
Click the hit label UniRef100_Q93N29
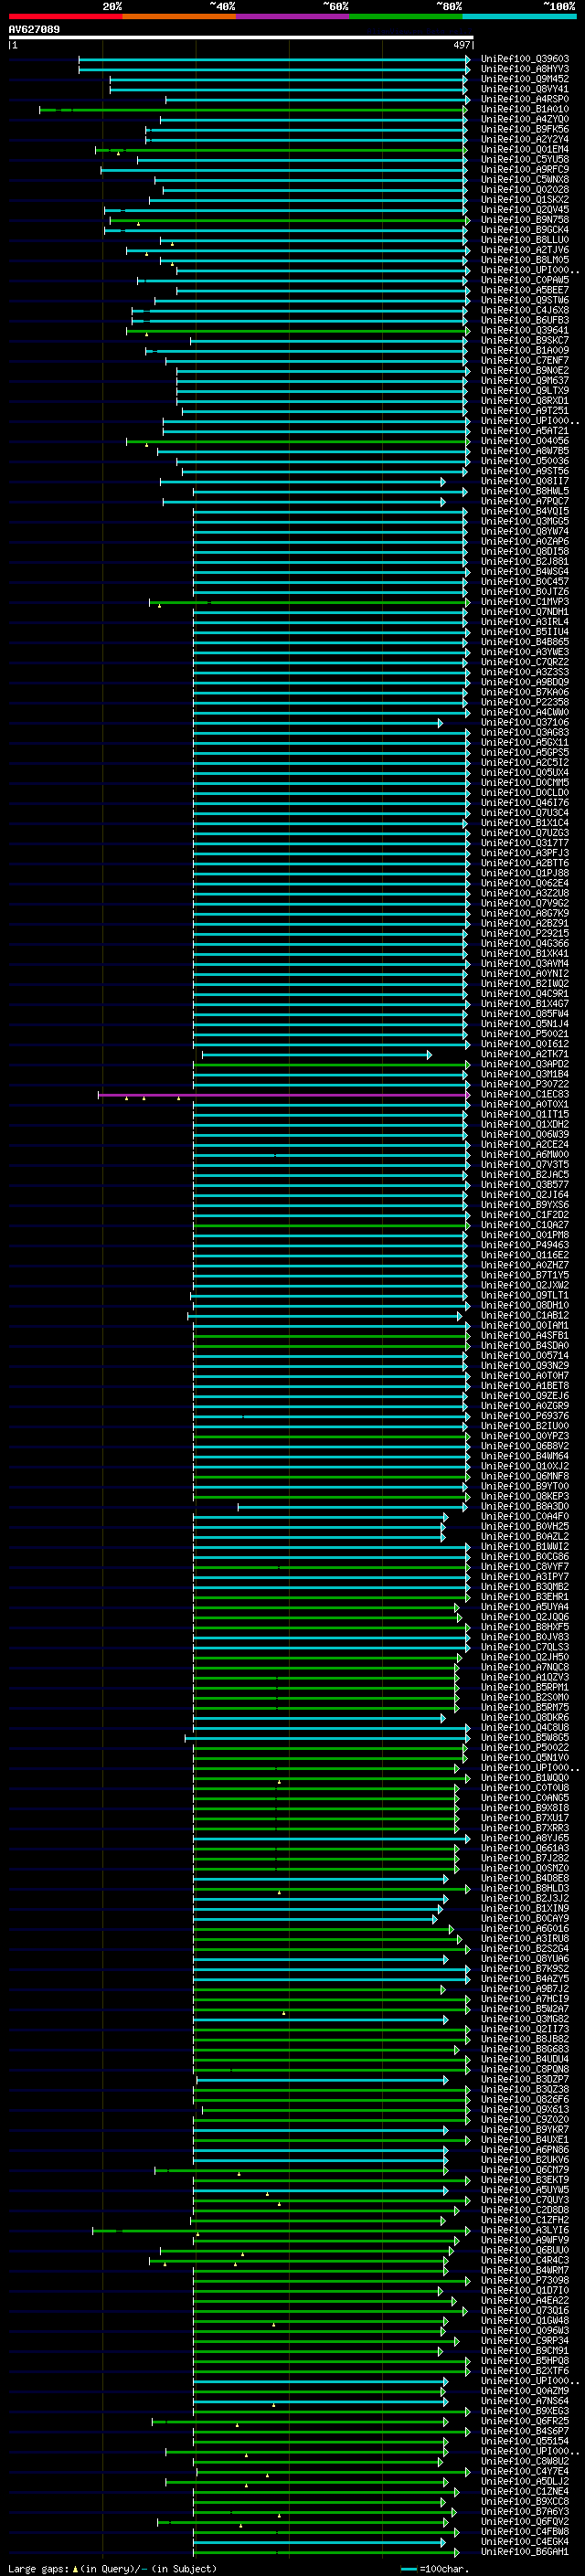[525, 1365]
